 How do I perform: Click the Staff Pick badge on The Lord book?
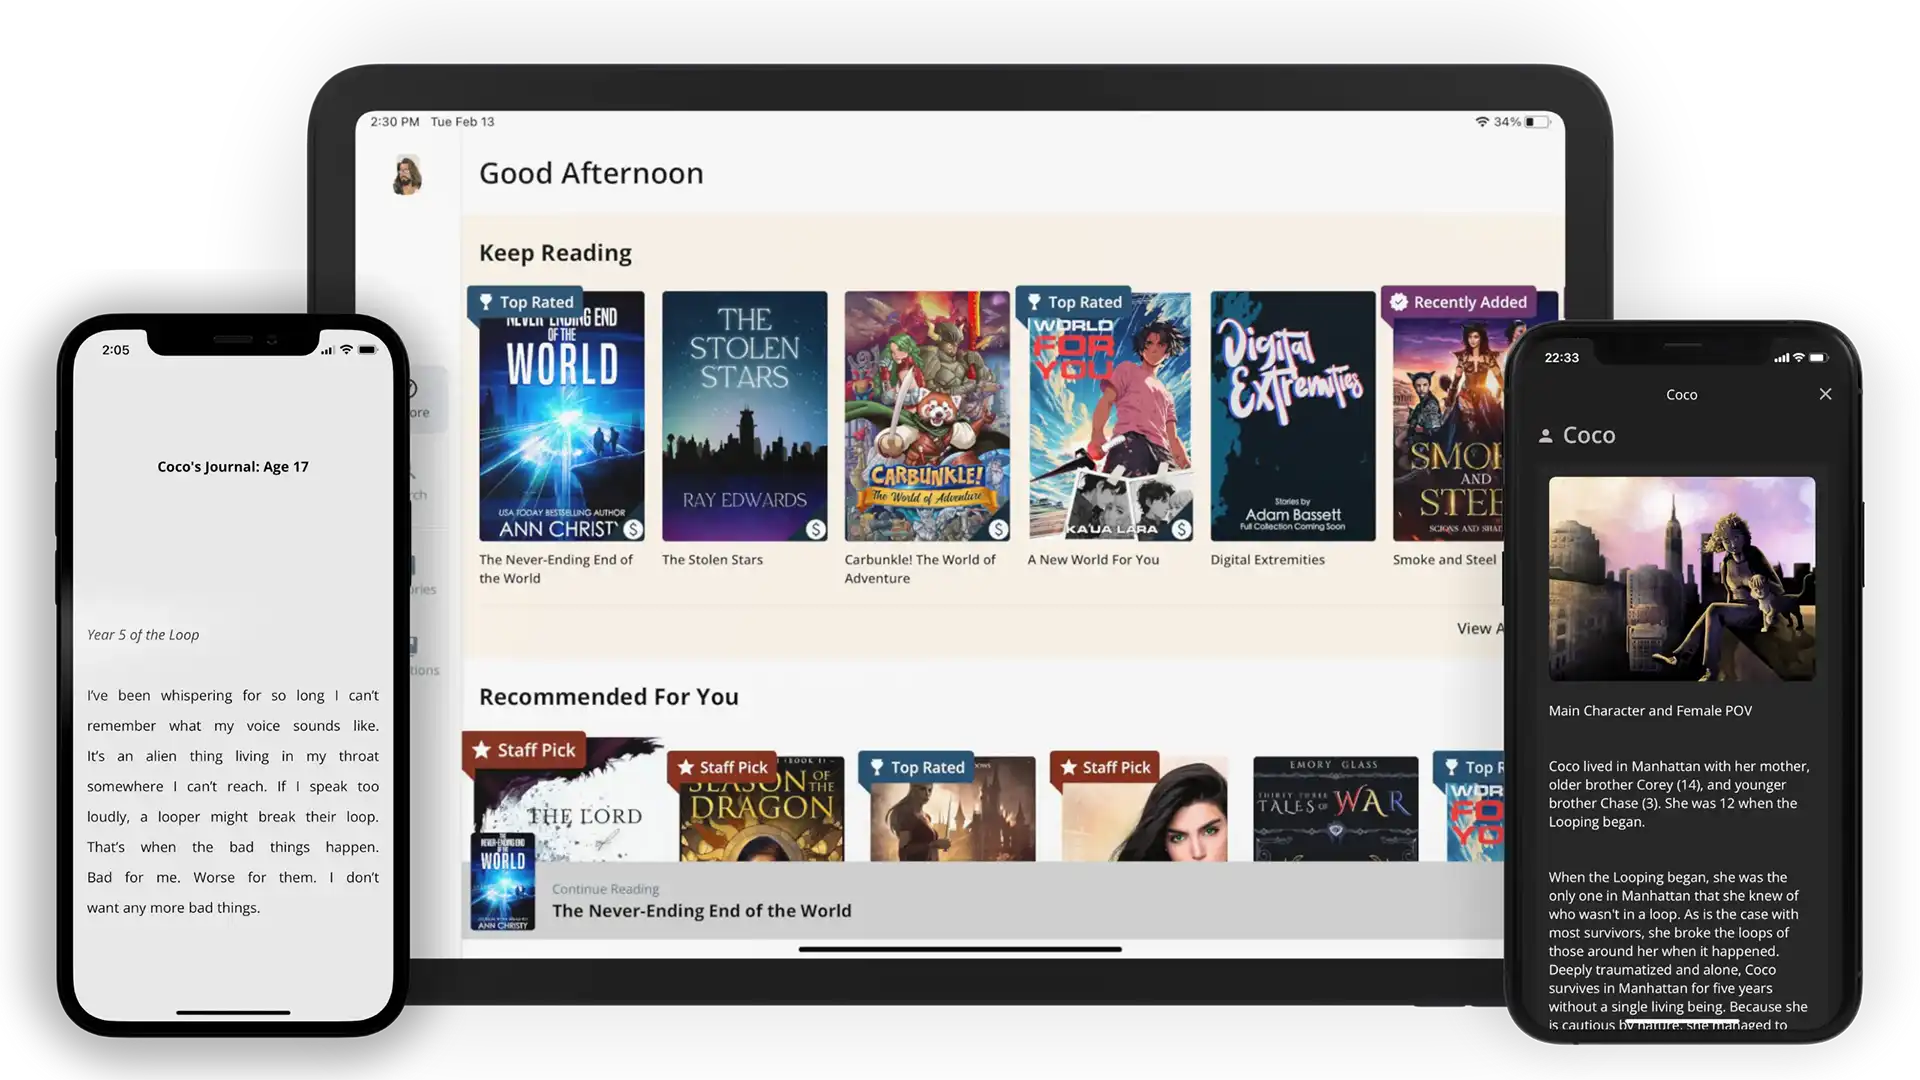[x=524, y=750]
